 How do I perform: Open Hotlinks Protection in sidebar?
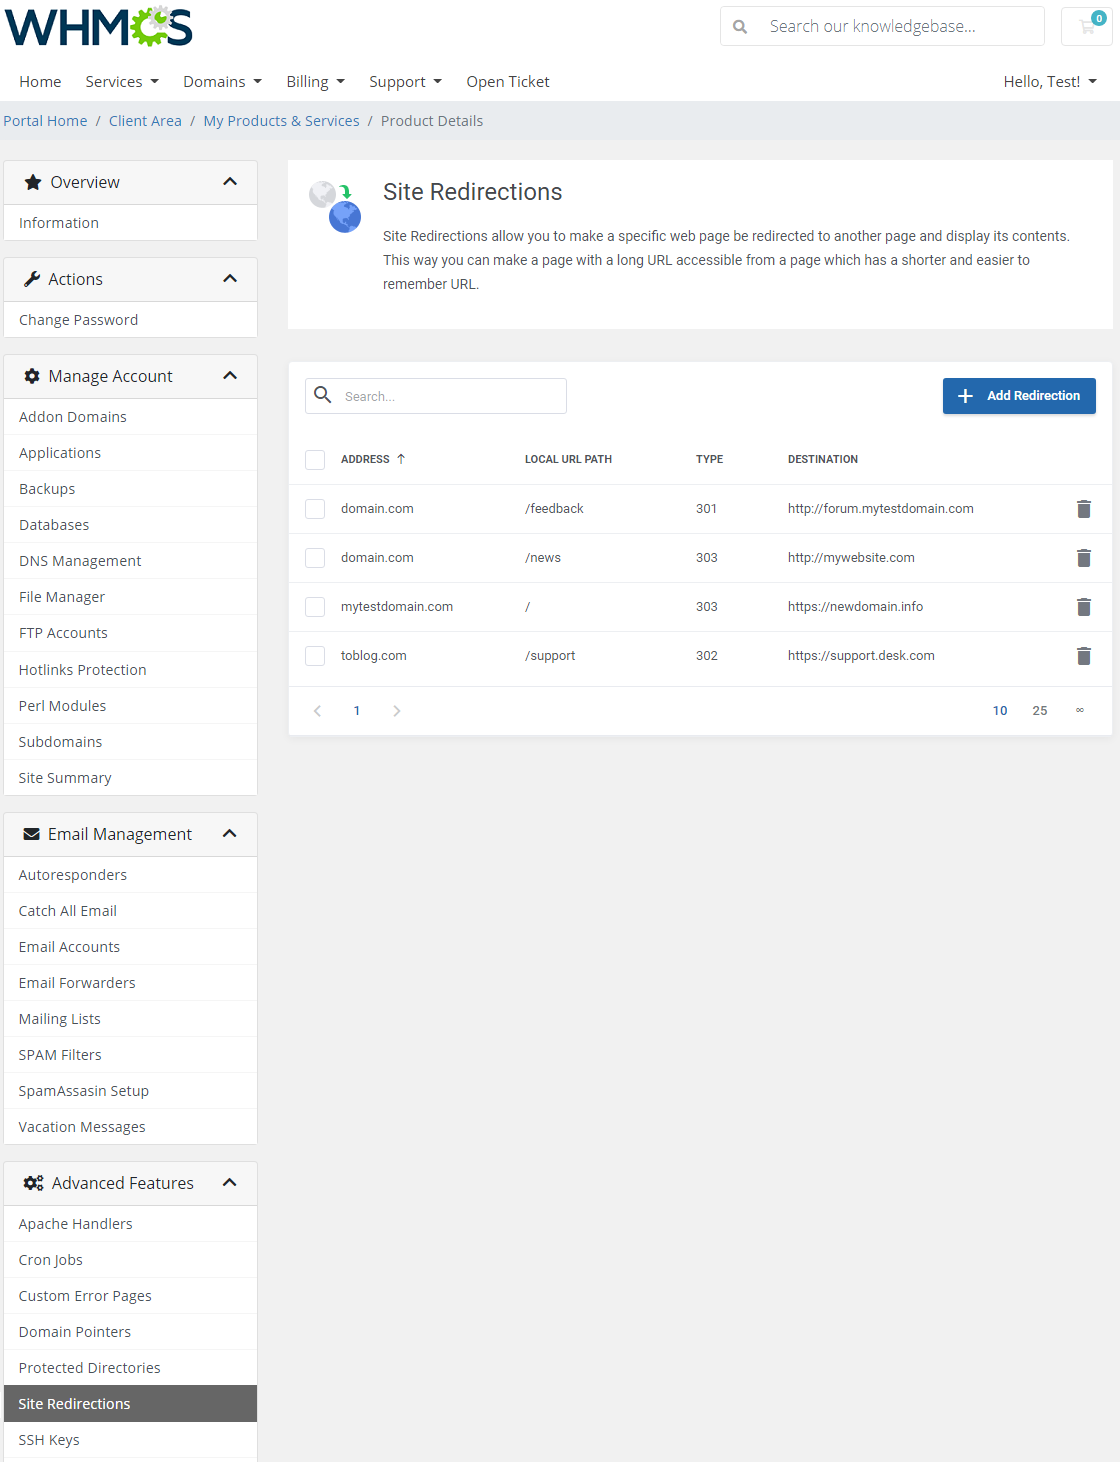(x=130, y=670)
